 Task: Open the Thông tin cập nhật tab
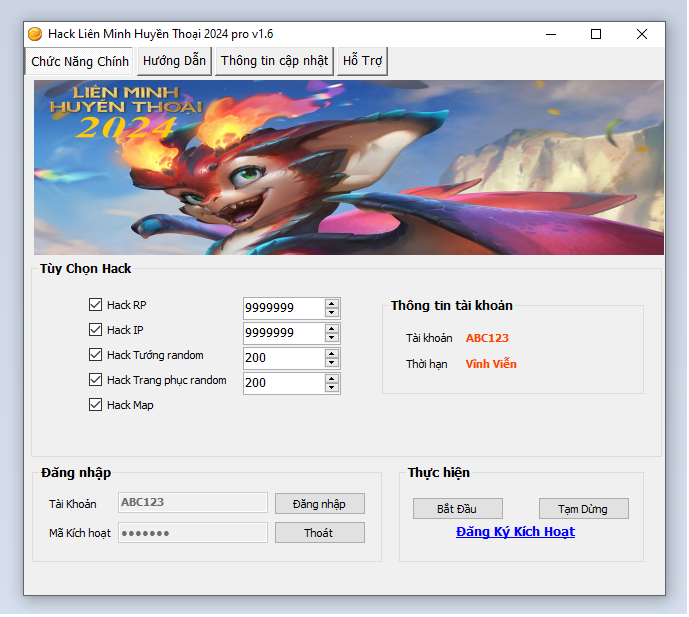click(x=274, y=61)
